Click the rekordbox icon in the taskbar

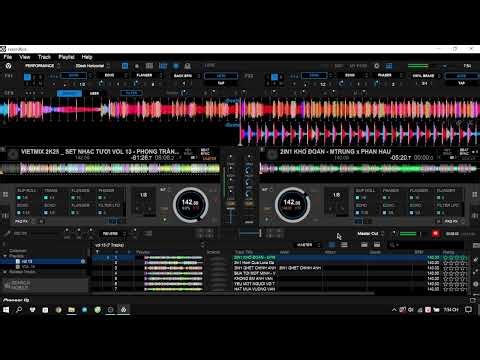(123, 310)
